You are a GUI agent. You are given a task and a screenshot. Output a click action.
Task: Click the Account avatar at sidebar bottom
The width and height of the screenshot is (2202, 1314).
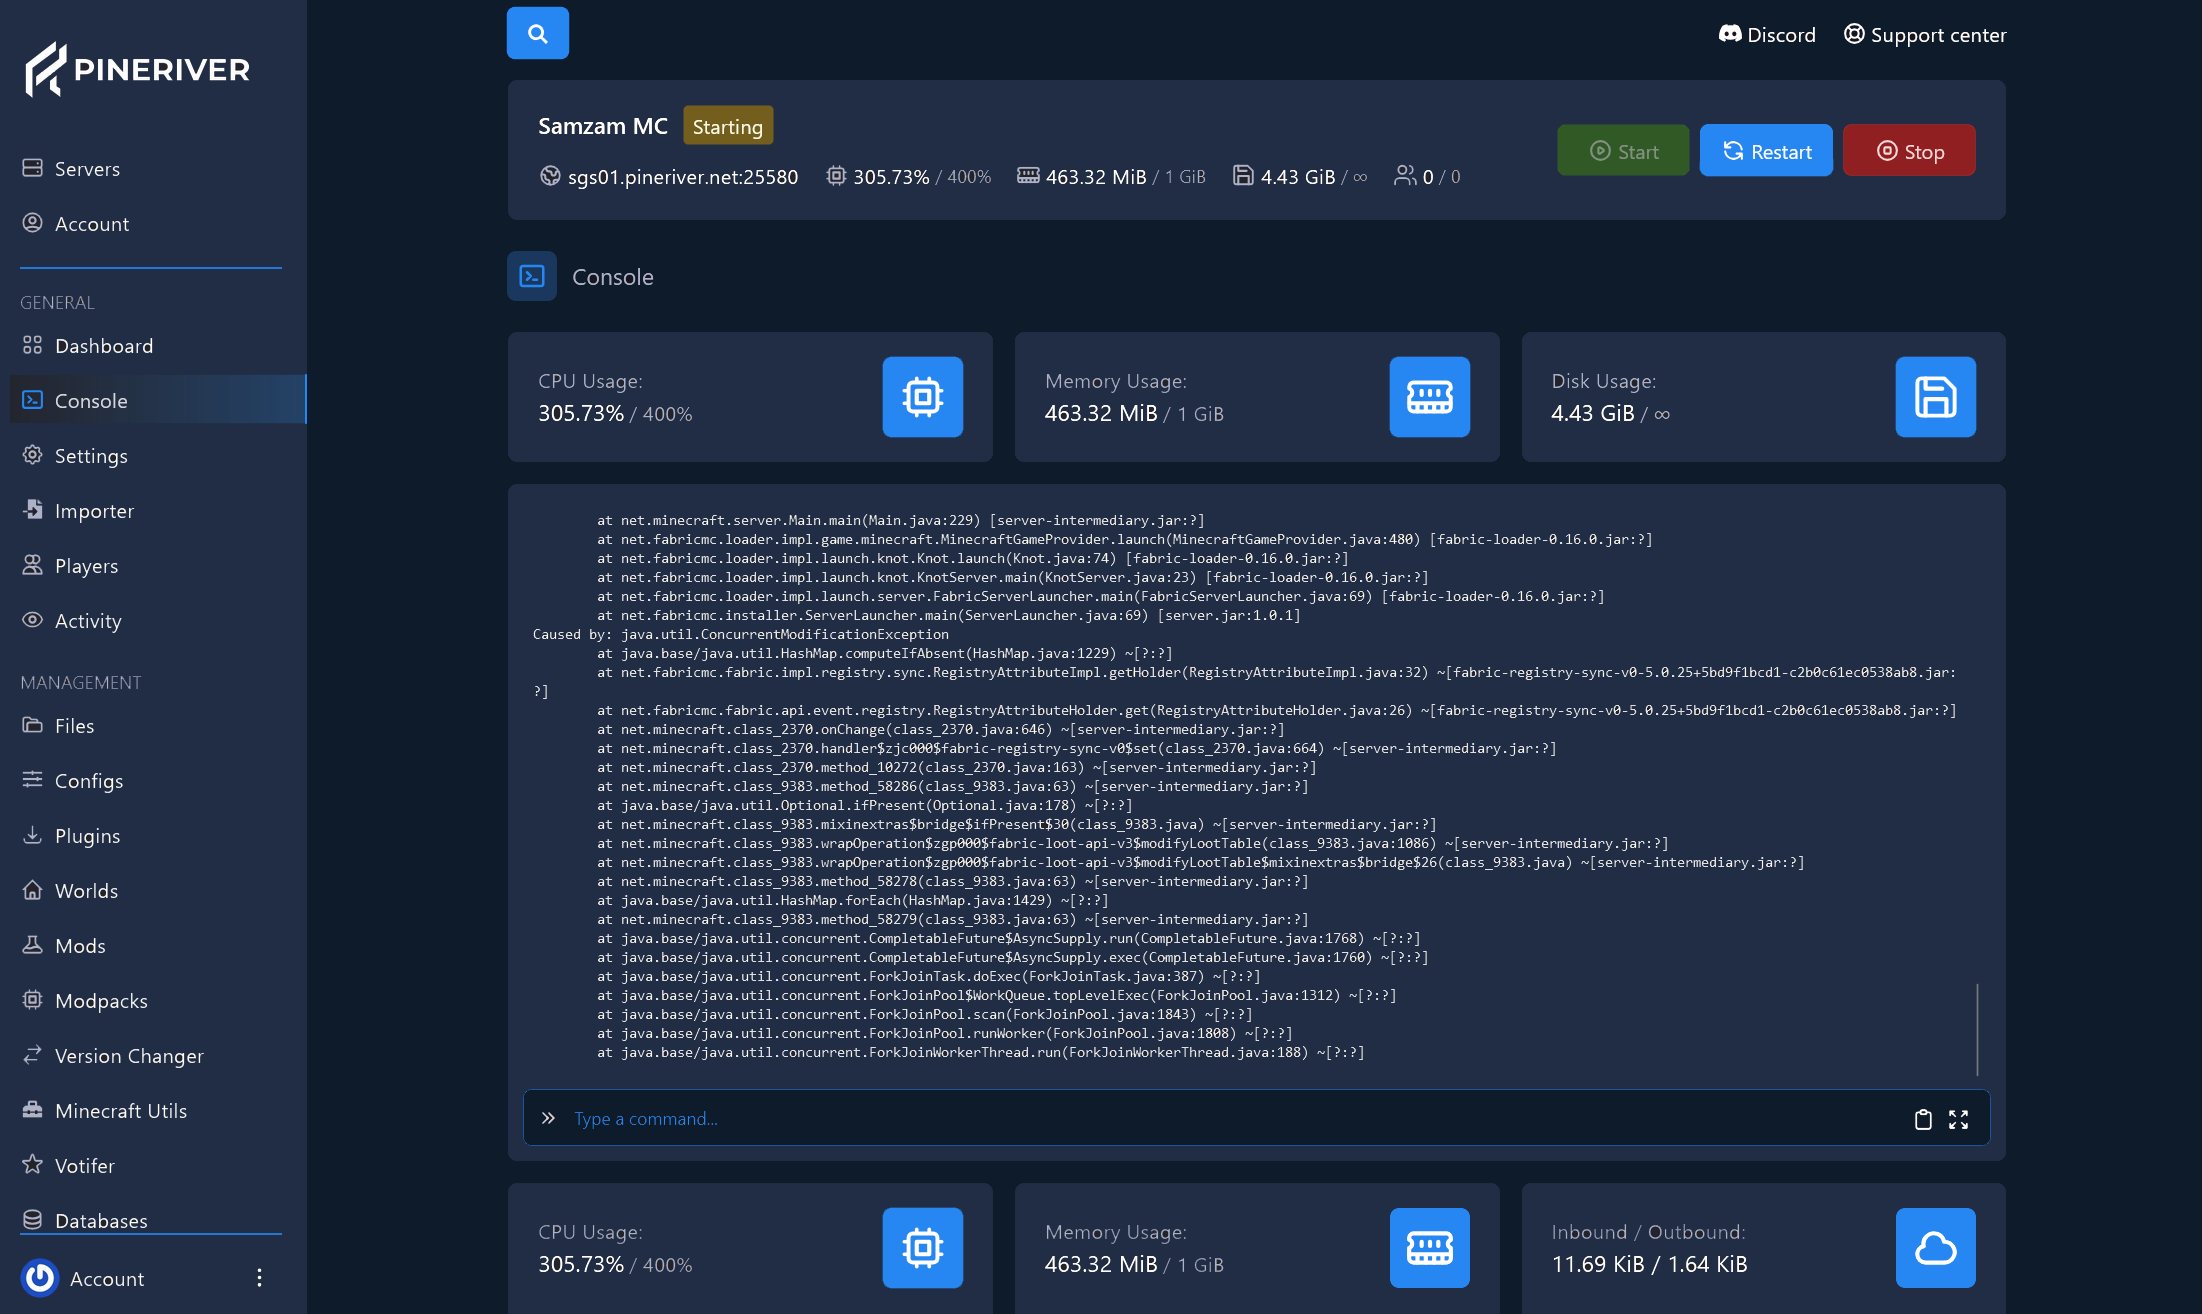pyautogui.click(x=40, y=1278)
